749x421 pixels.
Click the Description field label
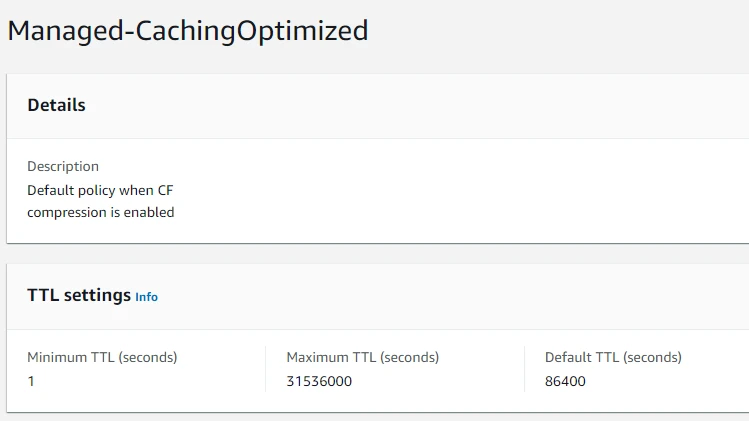coord(63,166)
